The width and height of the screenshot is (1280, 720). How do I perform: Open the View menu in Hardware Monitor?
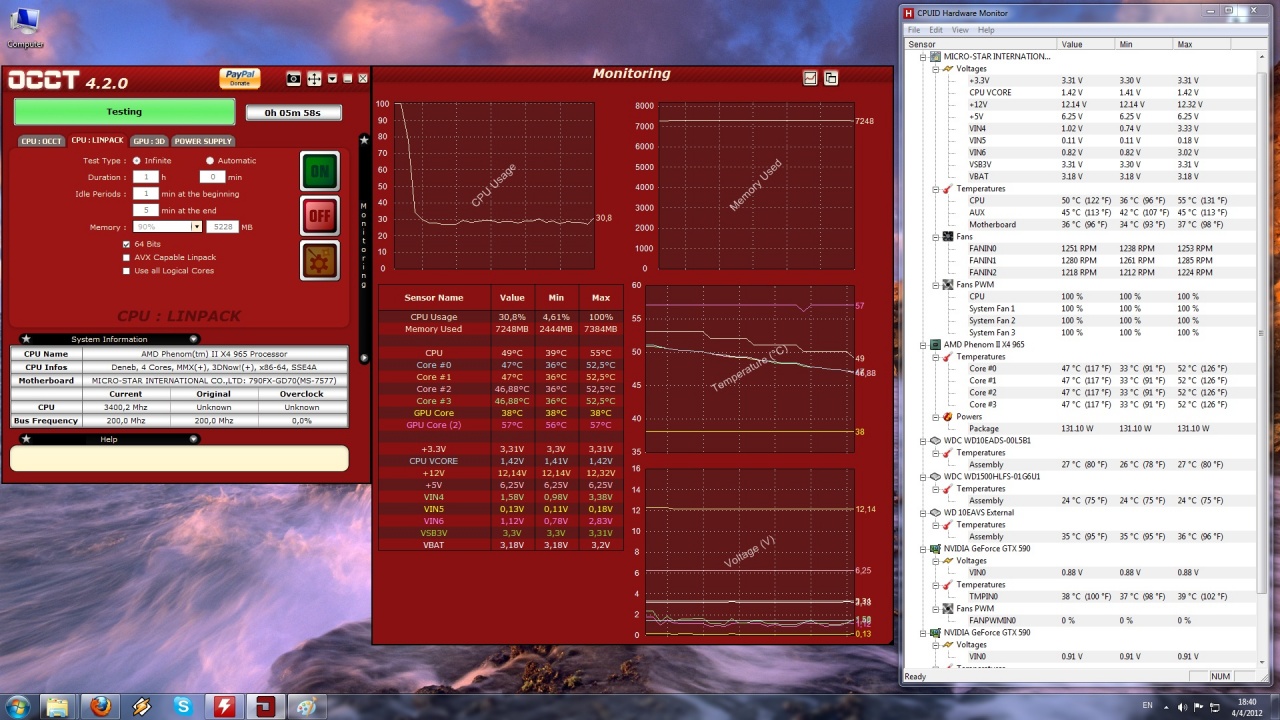click(960, 30)
